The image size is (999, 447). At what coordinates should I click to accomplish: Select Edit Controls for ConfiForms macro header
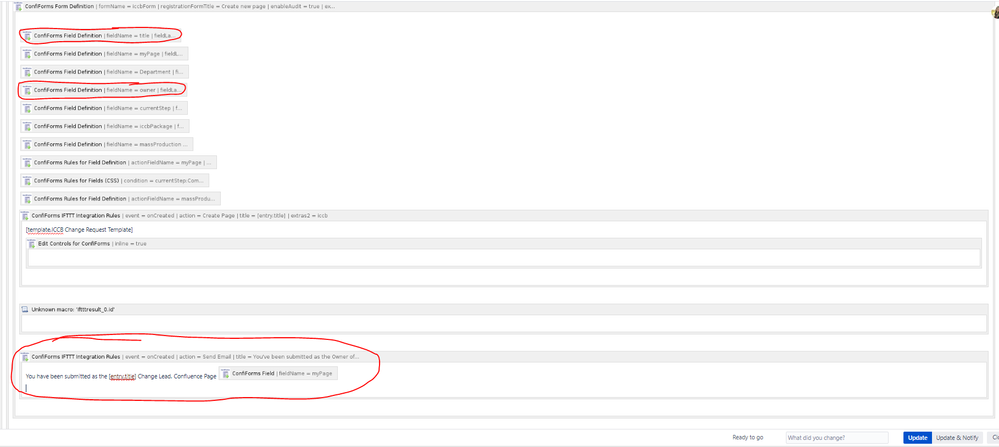click(x=504, y=243)
